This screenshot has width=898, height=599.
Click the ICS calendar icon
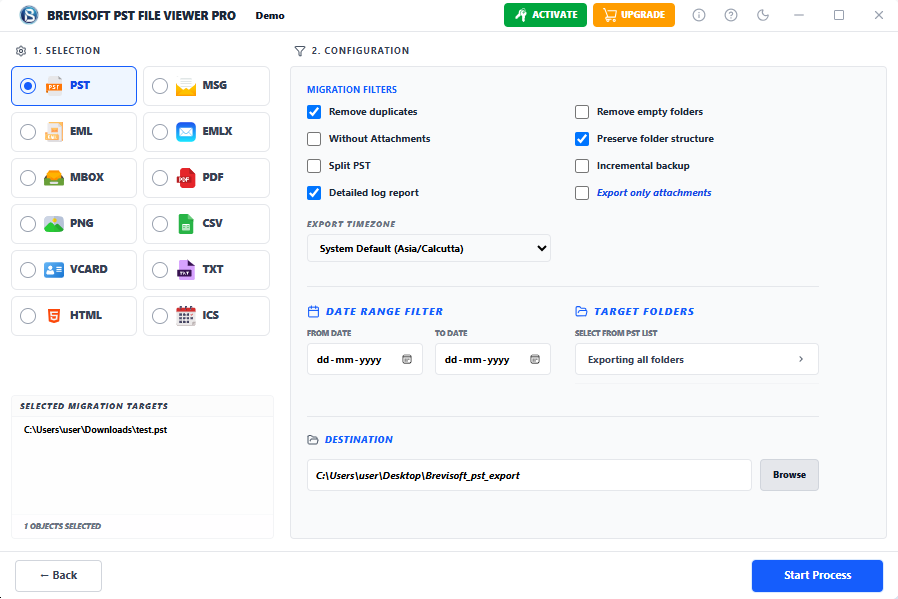tap(186, 316)
